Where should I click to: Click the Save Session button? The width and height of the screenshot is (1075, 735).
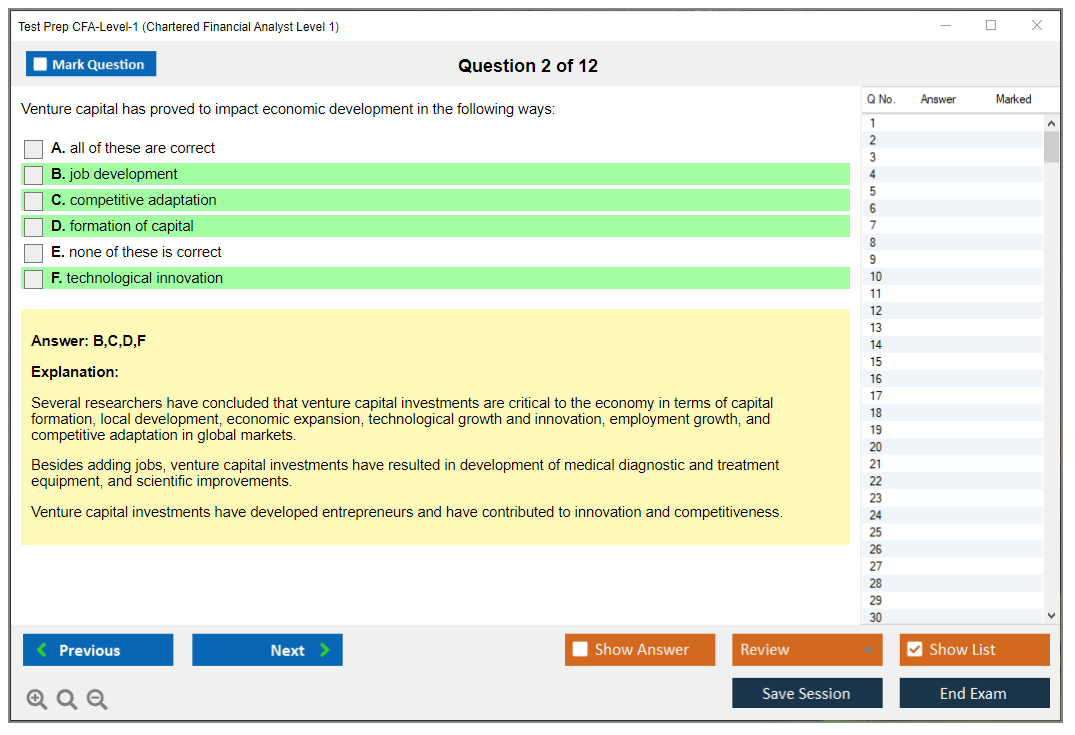pyautogui.click(x=807, y=693)
